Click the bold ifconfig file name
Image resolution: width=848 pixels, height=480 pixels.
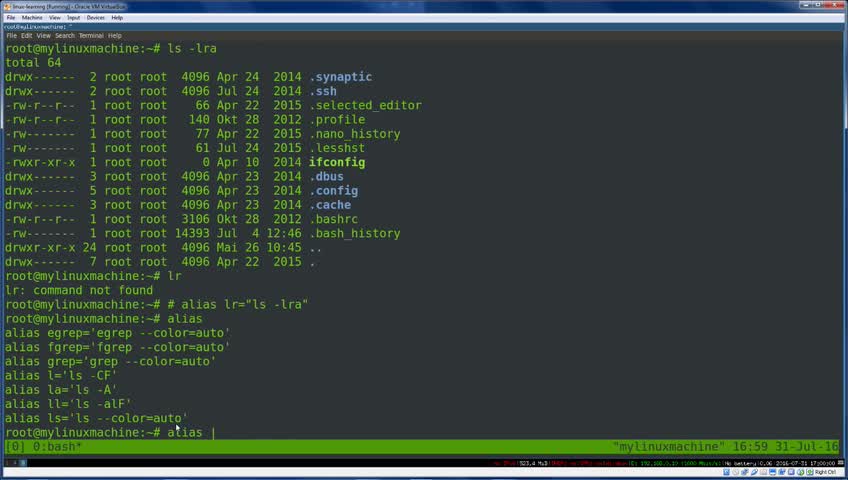pos(337,162)
